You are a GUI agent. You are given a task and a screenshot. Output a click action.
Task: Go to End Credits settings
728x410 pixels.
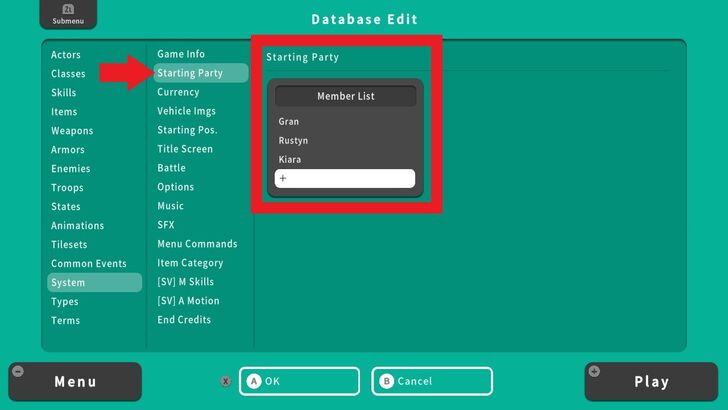184,320
